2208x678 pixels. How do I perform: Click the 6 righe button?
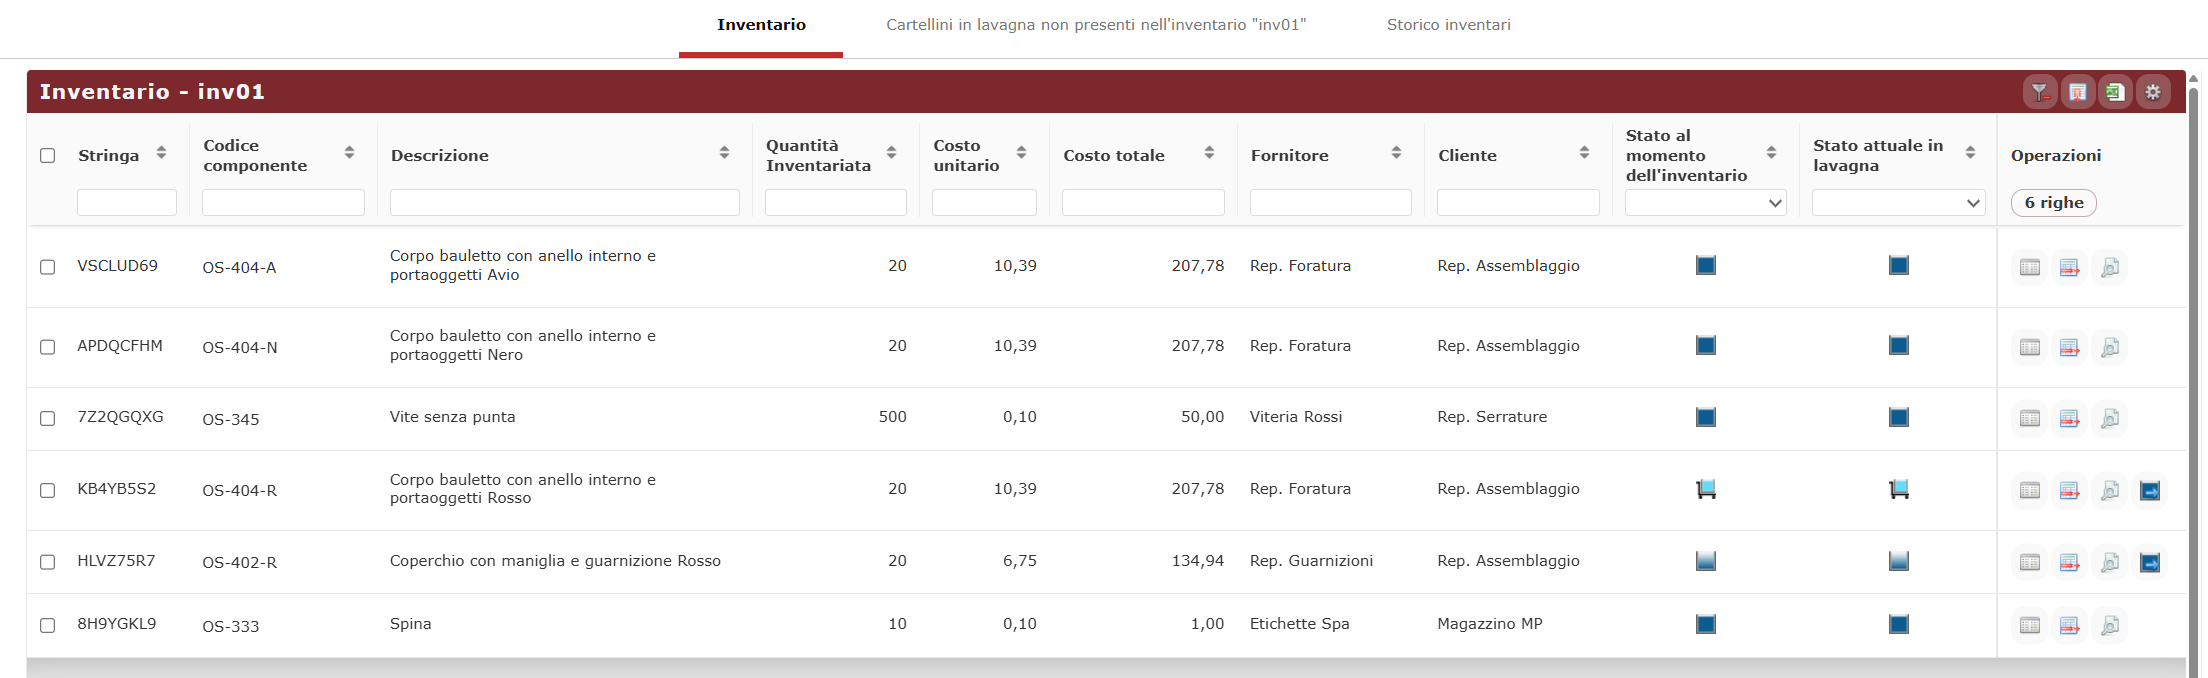click(x=2054, y=203)
